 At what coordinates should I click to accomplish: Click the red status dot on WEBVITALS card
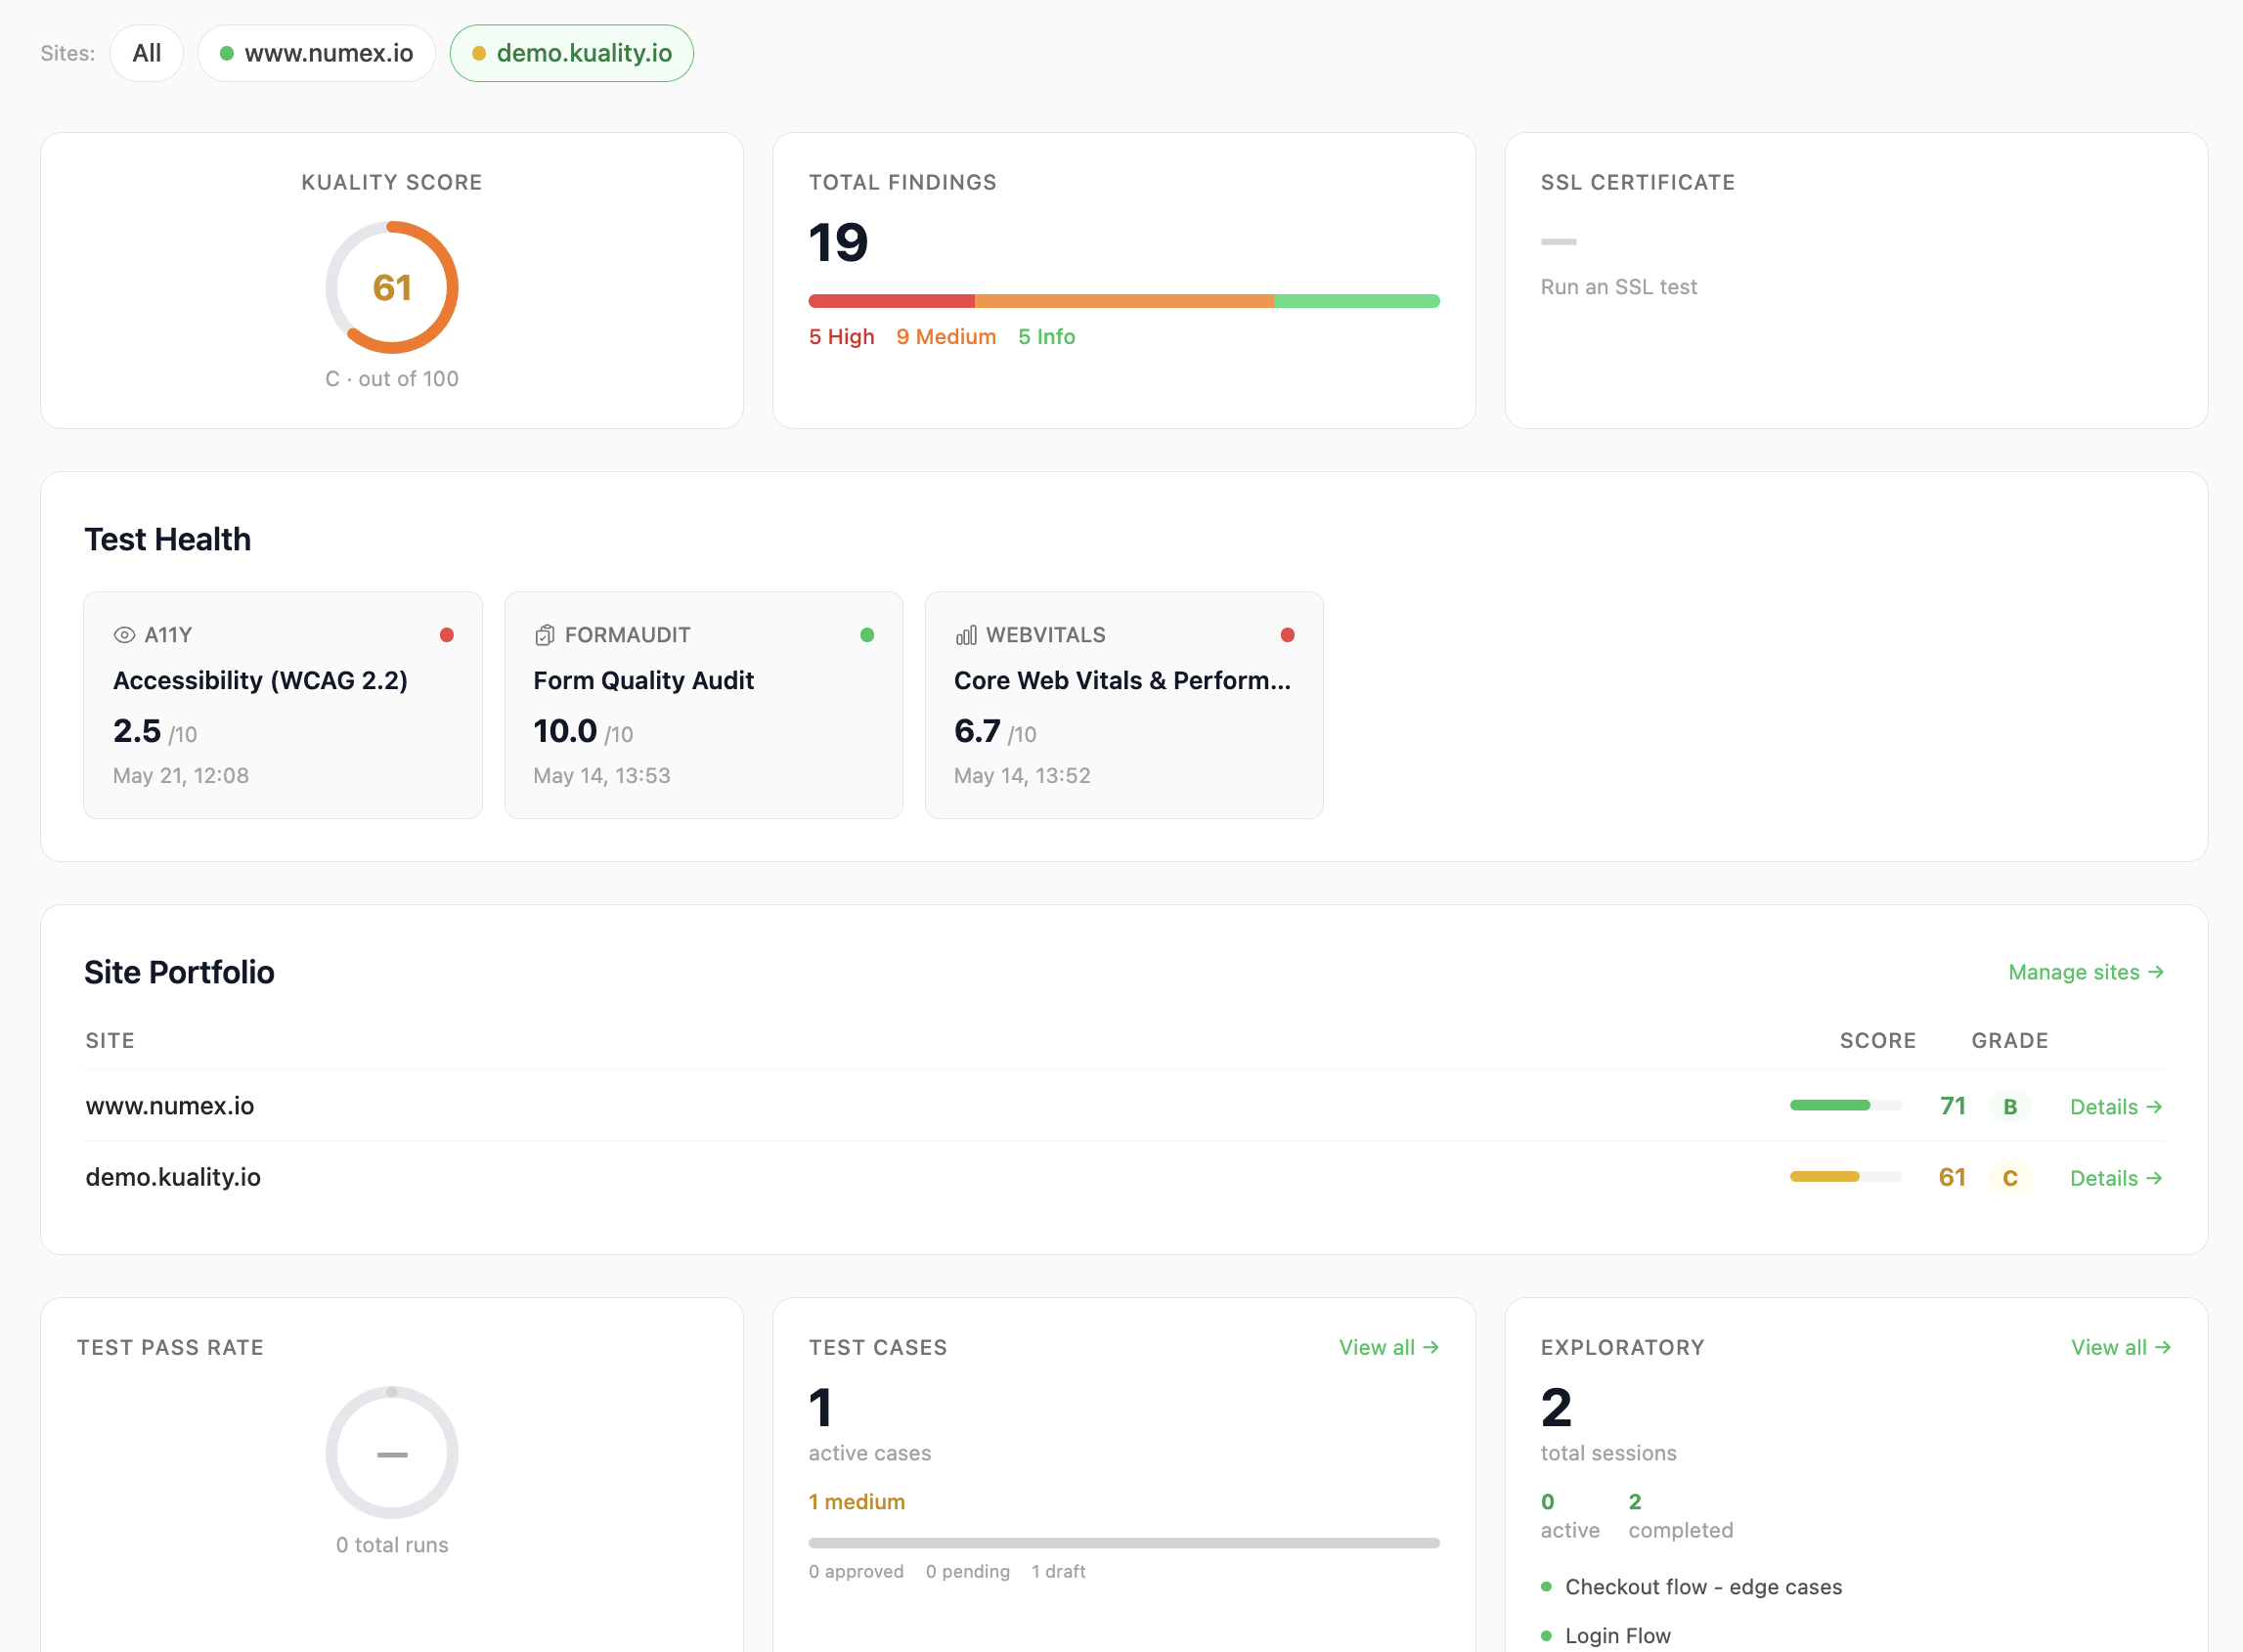(x=1287, y=635)
